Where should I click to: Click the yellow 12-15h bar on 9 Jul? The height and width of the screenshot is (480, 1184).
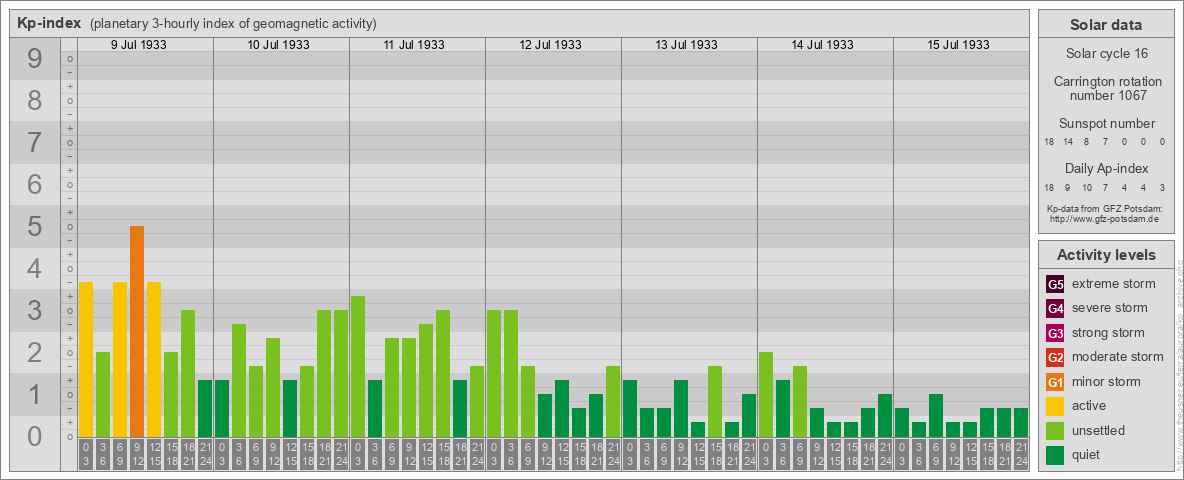click(154, 359)
